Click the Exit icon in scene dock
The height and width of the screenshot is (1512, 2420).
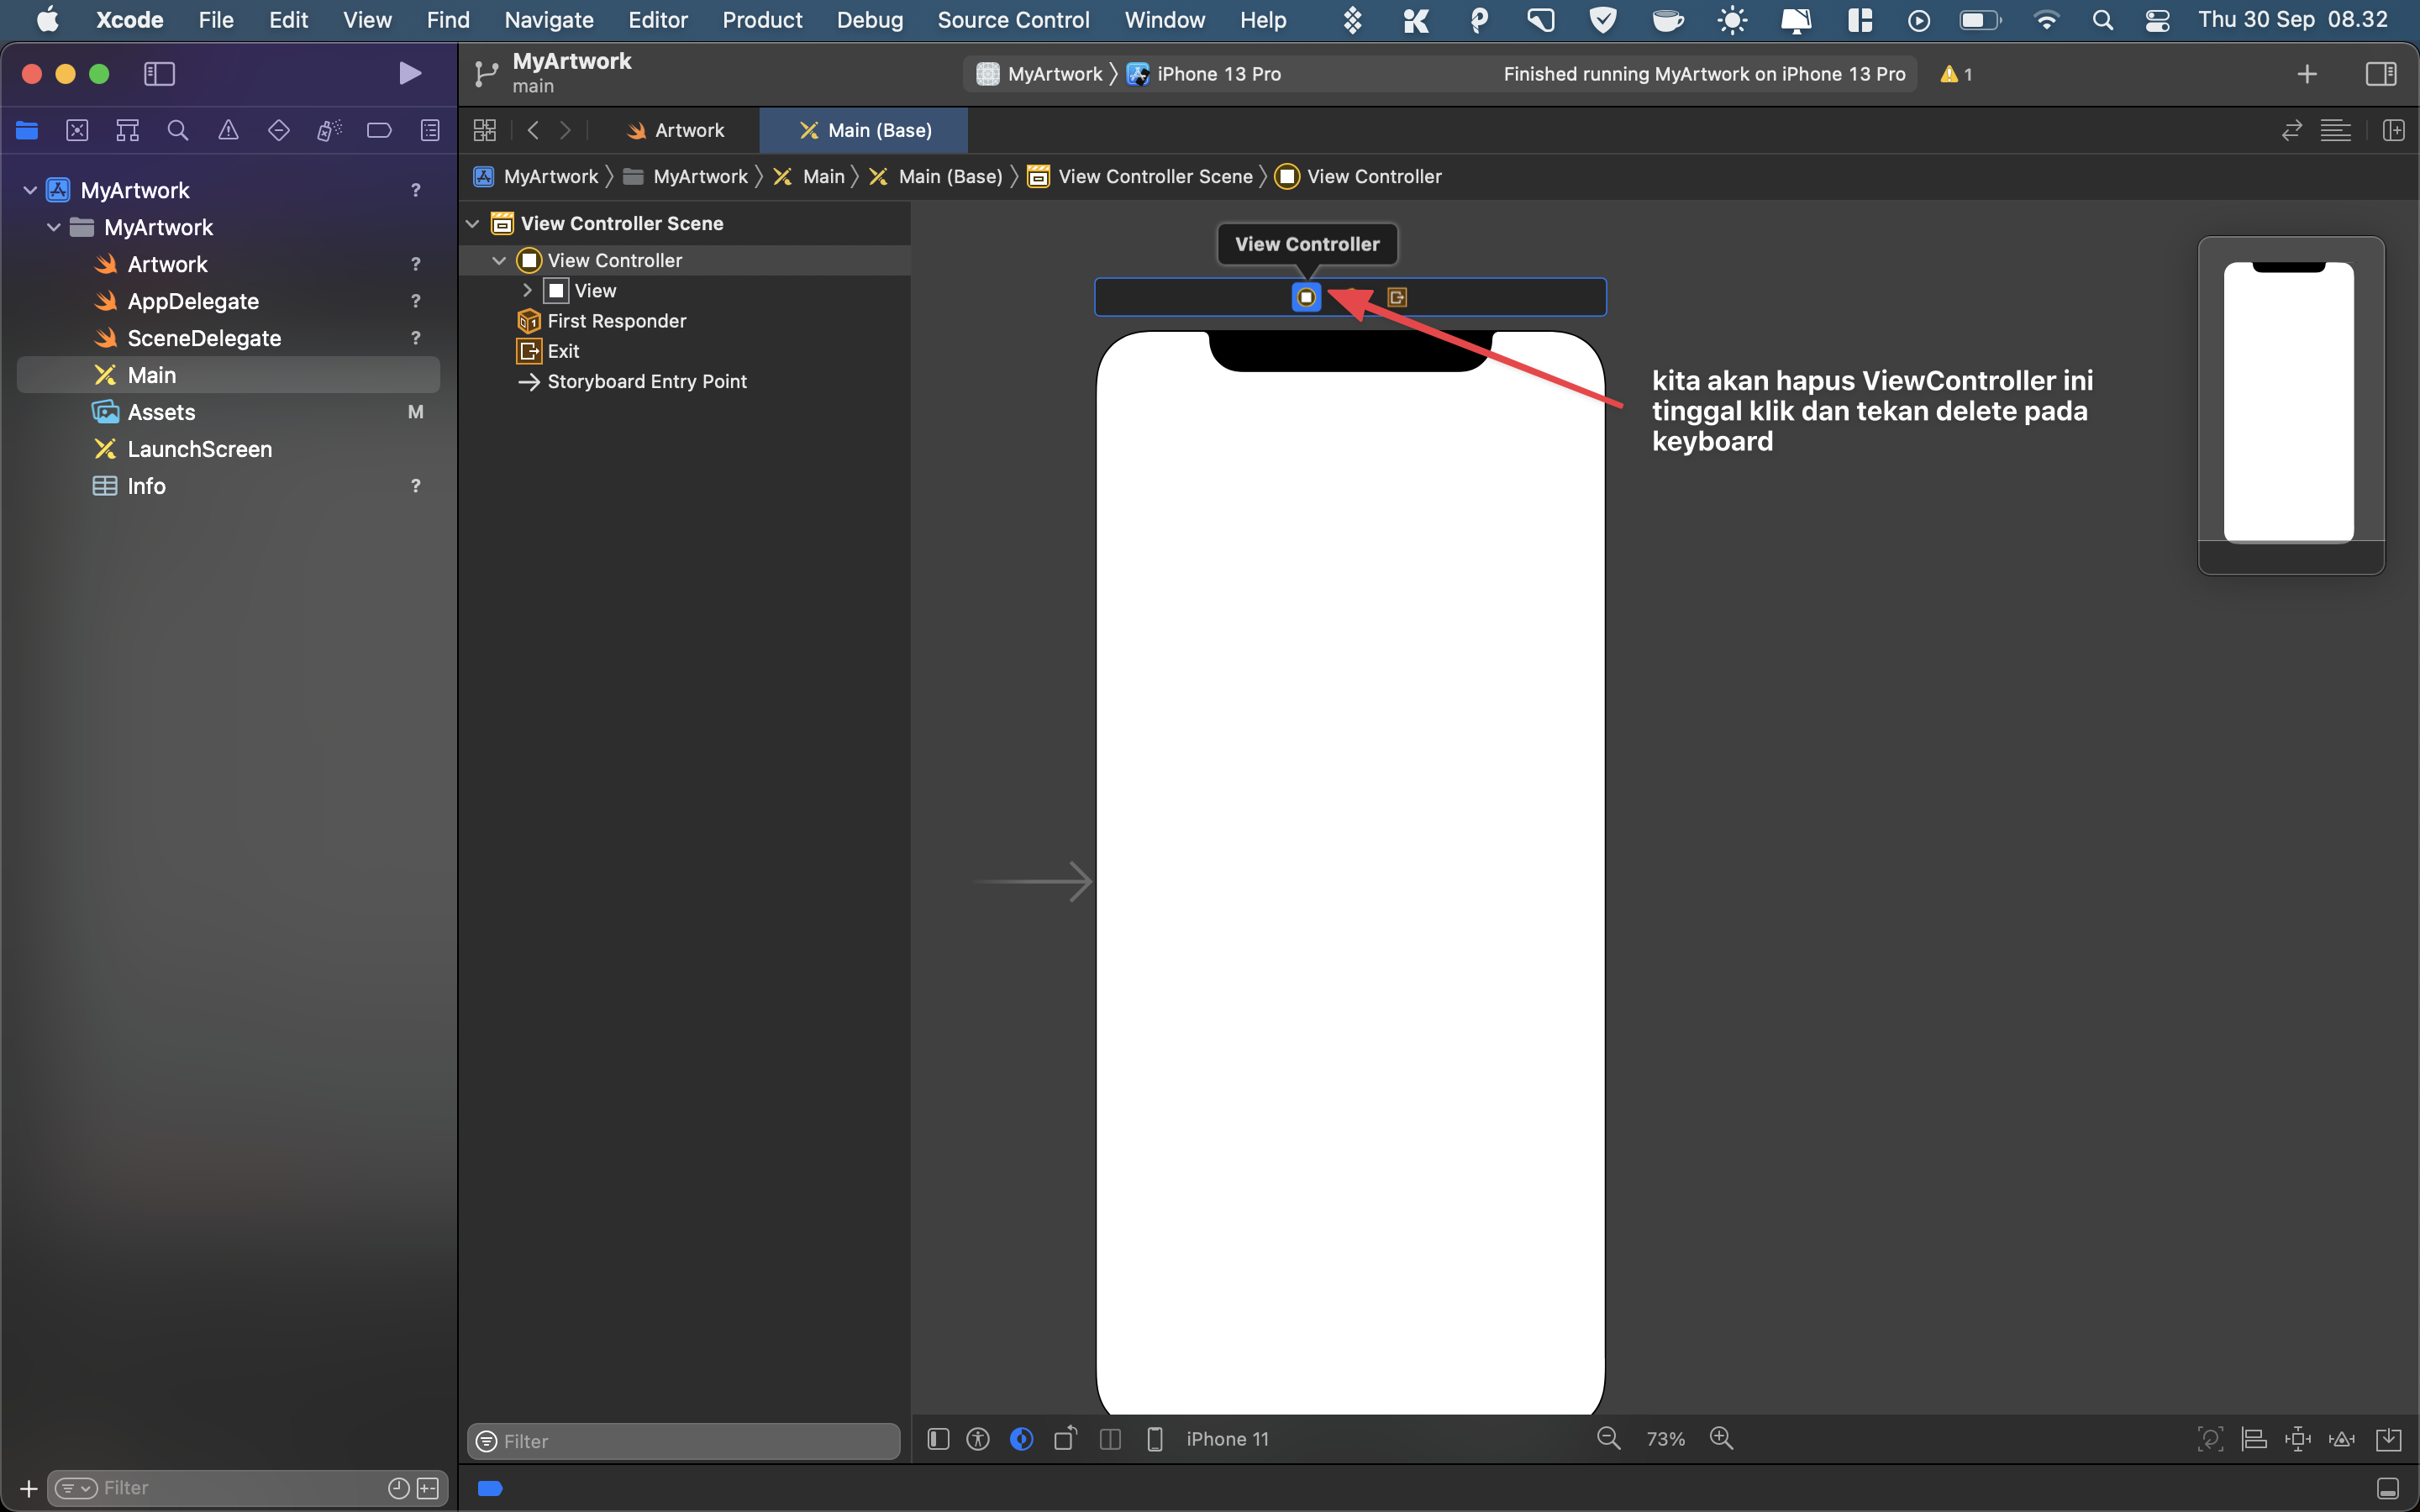tap(1397, 297)
